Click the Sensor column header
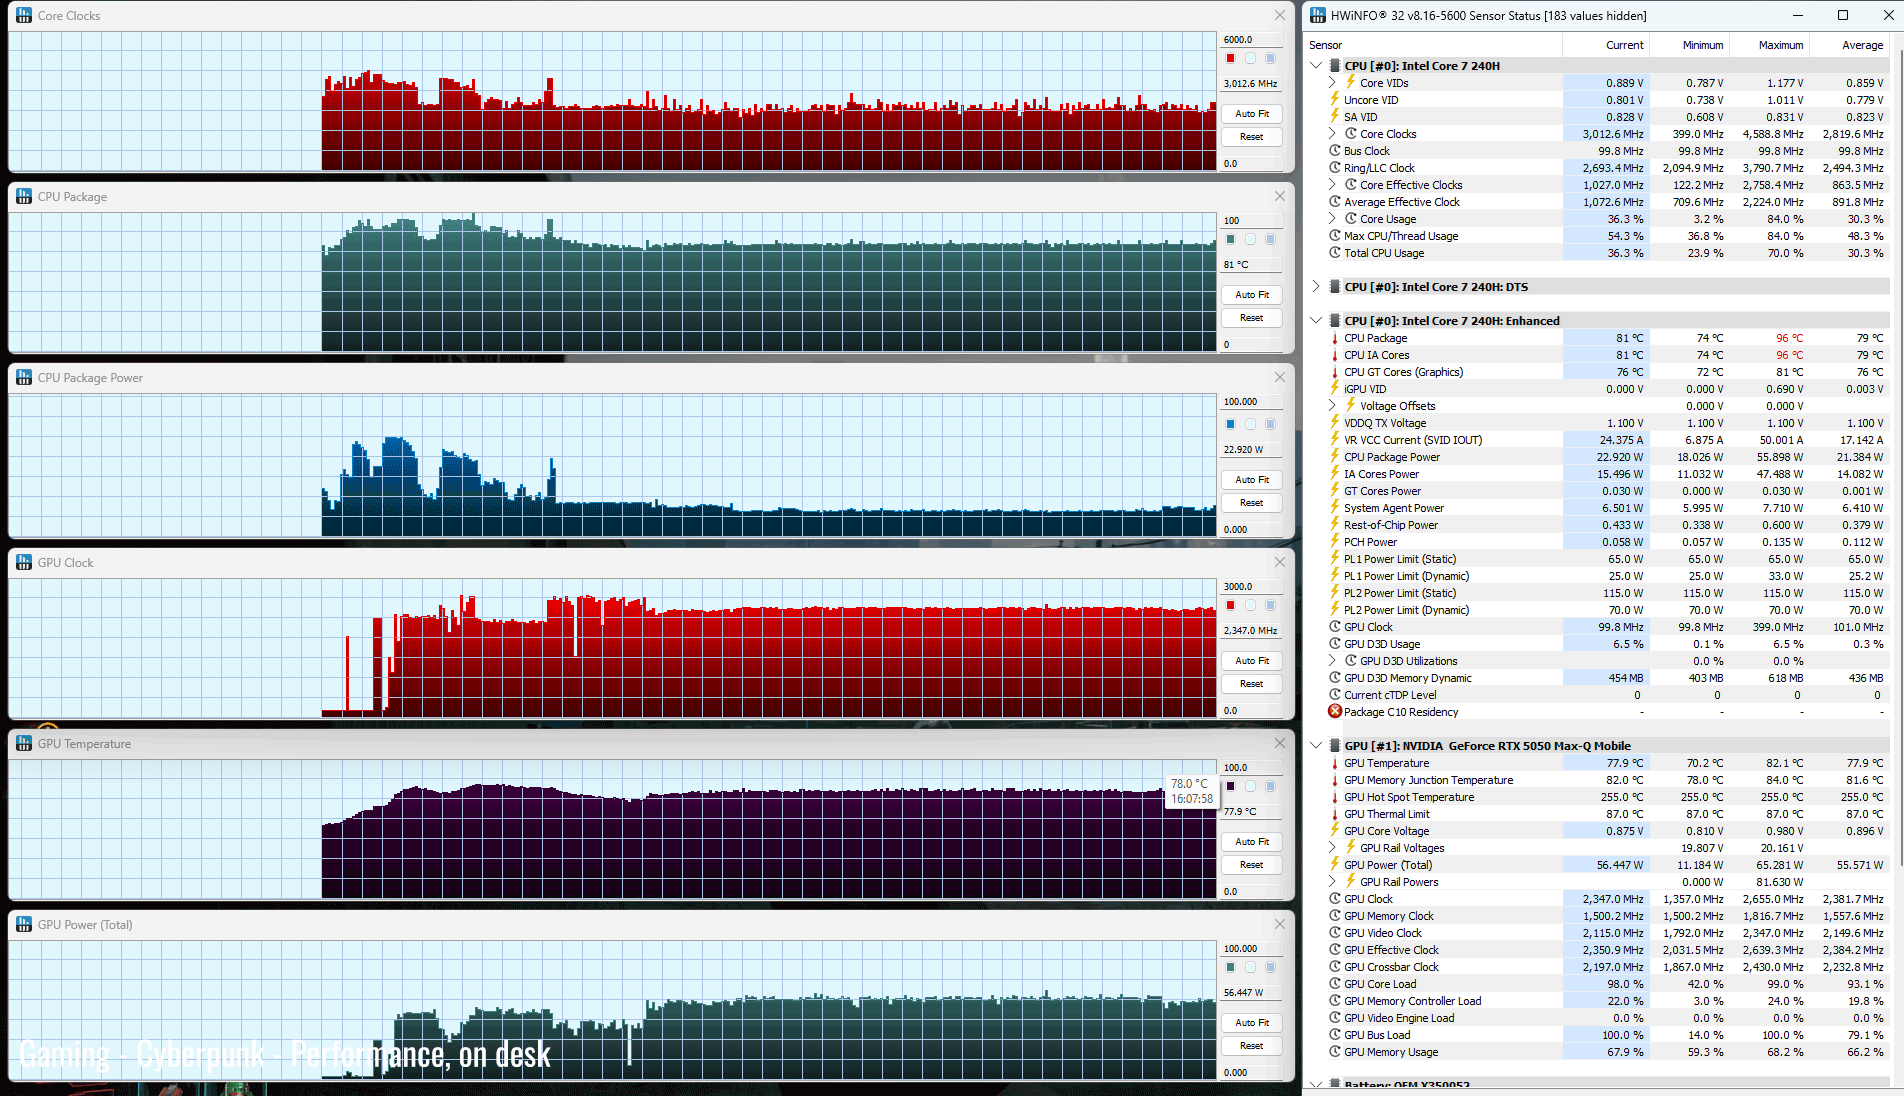This screenshot has width=1904, height=1096. pyautogui.click(x=1432, y=45)
